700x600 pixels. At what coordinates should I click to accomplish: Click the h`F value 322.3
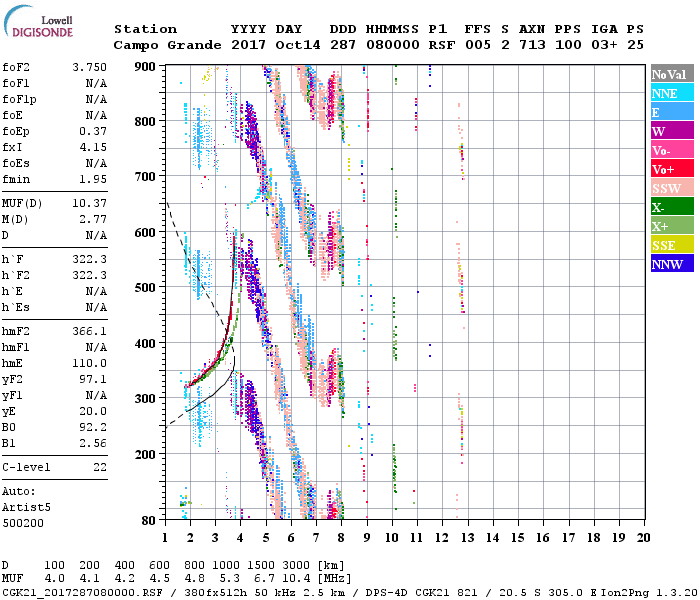[89, 259]
